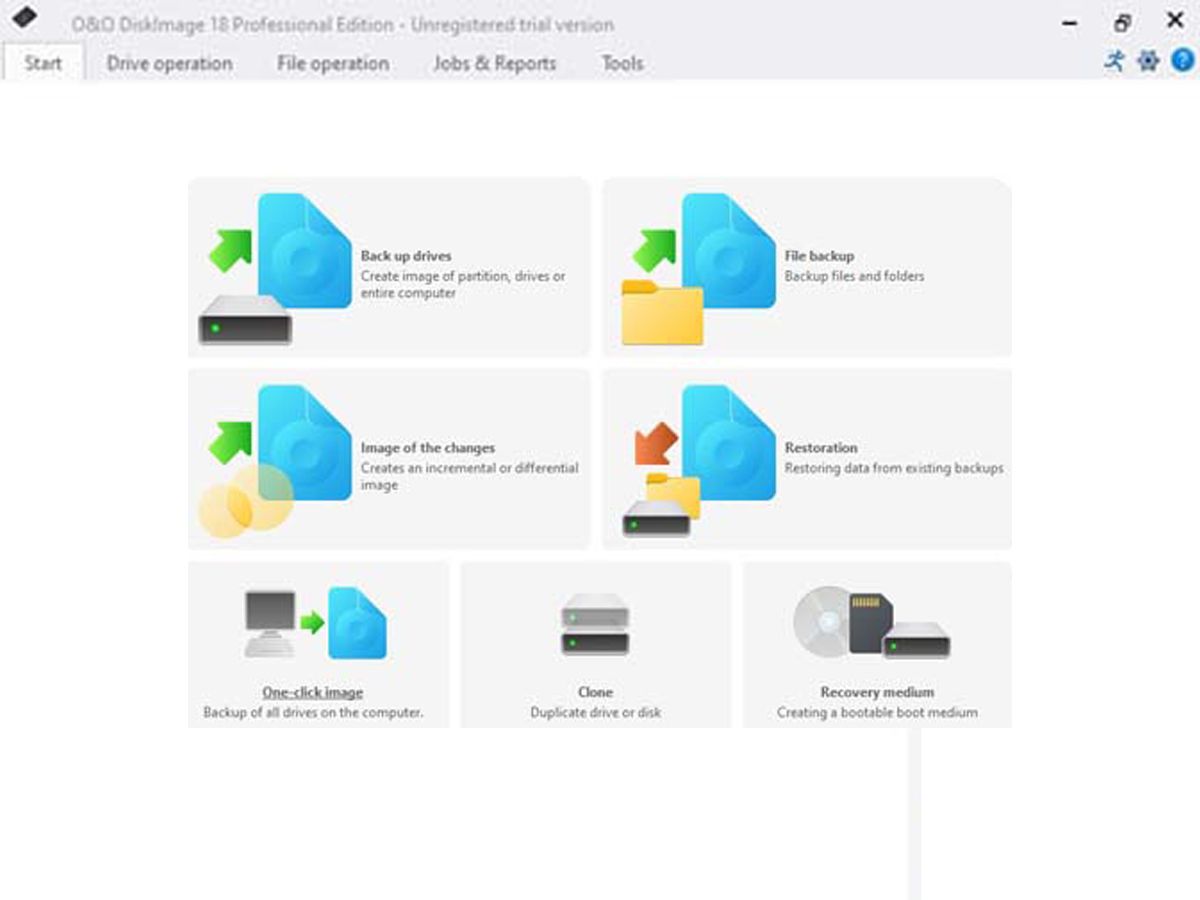Go to Jobs & Reports tab
This screenshot has width=1200, height=900.
click(494, 63)
